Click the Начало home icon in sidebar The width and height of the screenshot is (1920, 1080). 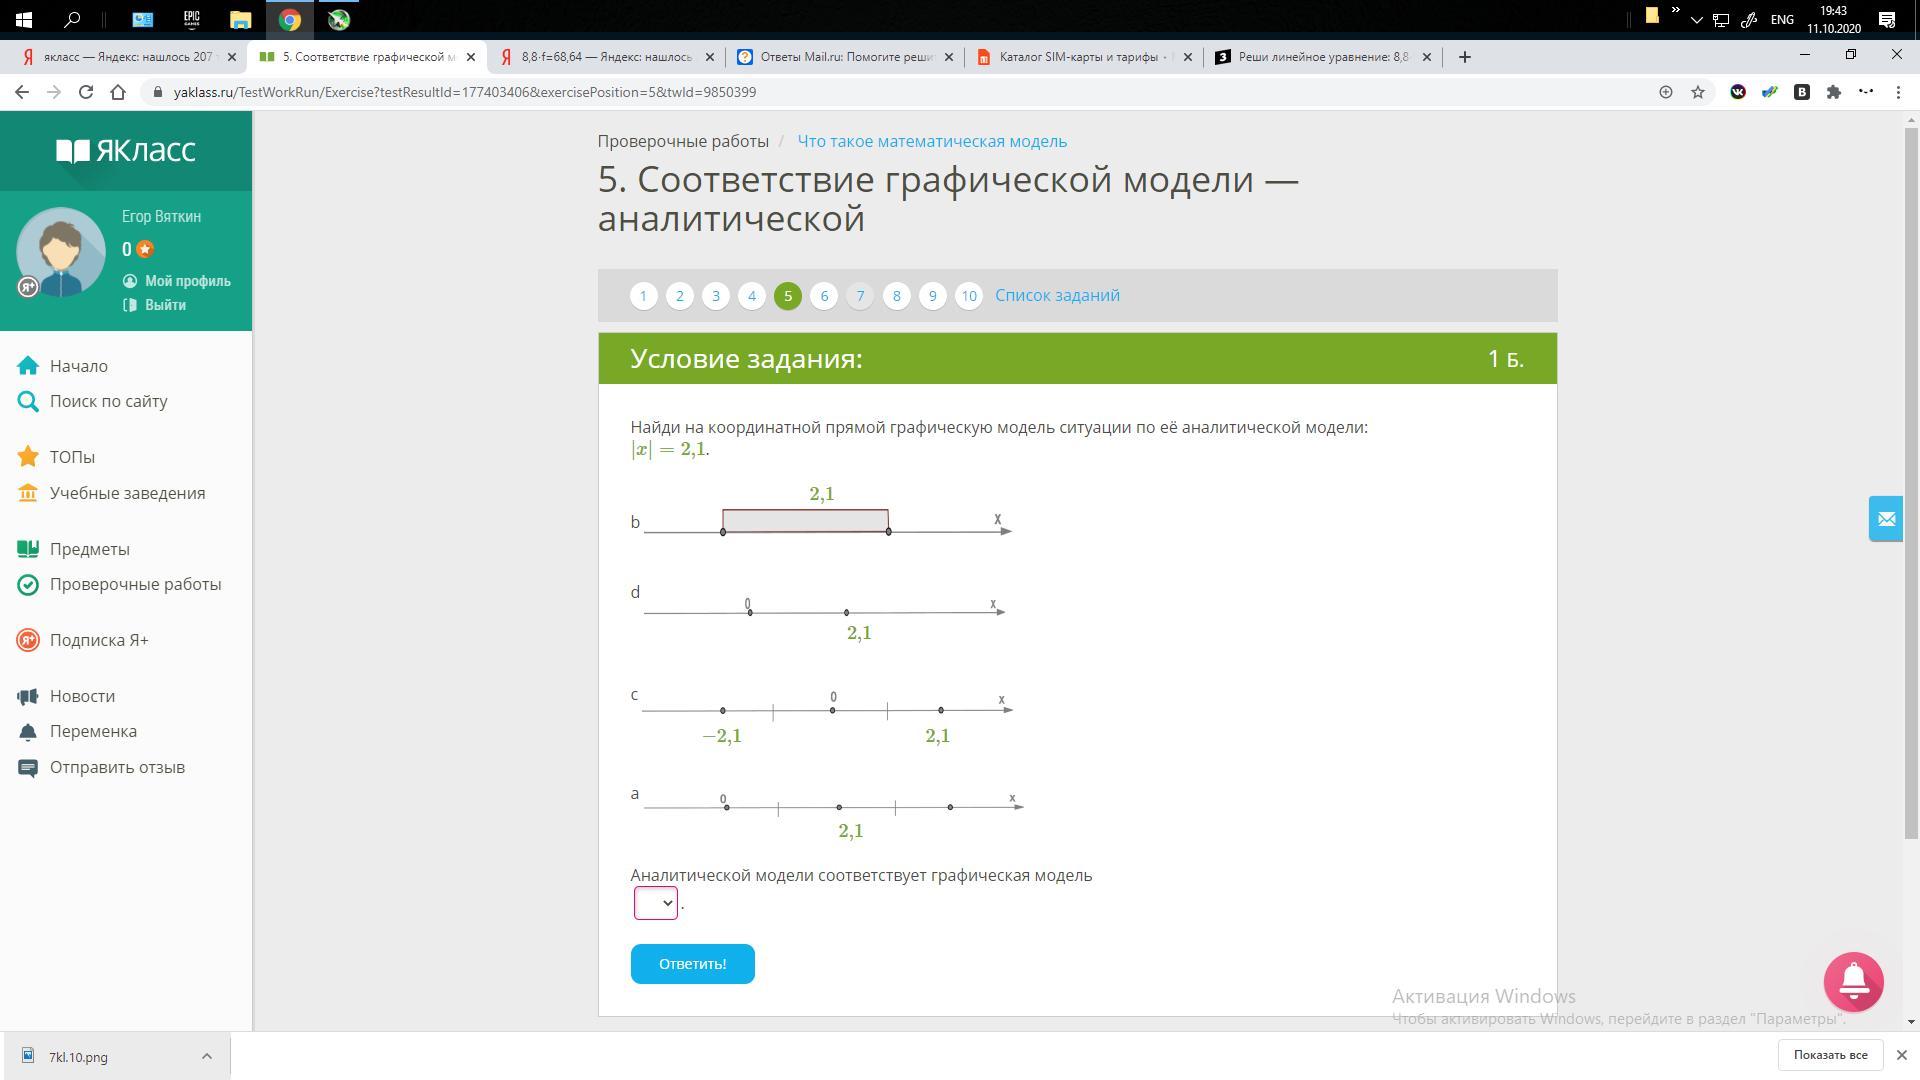point(28,366)
